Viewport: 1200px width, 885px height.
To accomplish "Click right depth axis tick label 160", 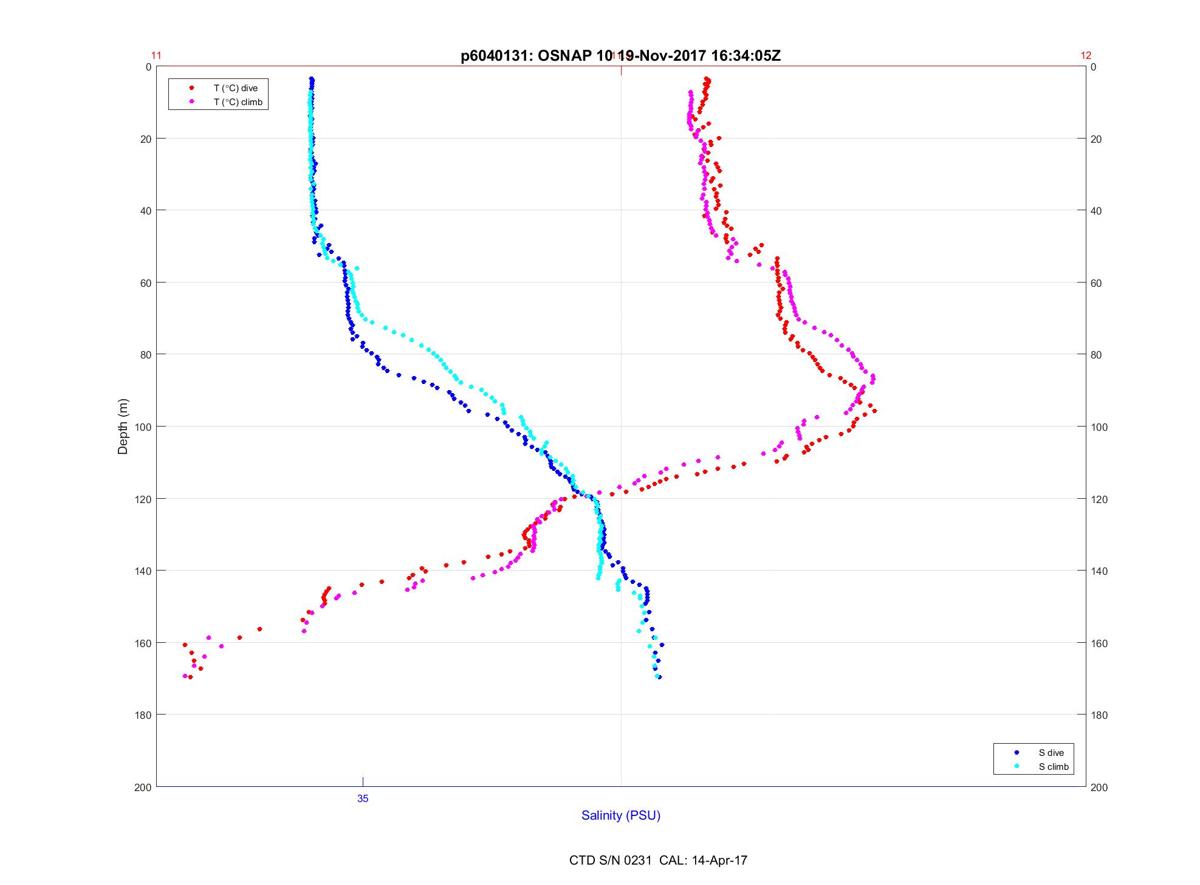I will tap(1101, 643).
